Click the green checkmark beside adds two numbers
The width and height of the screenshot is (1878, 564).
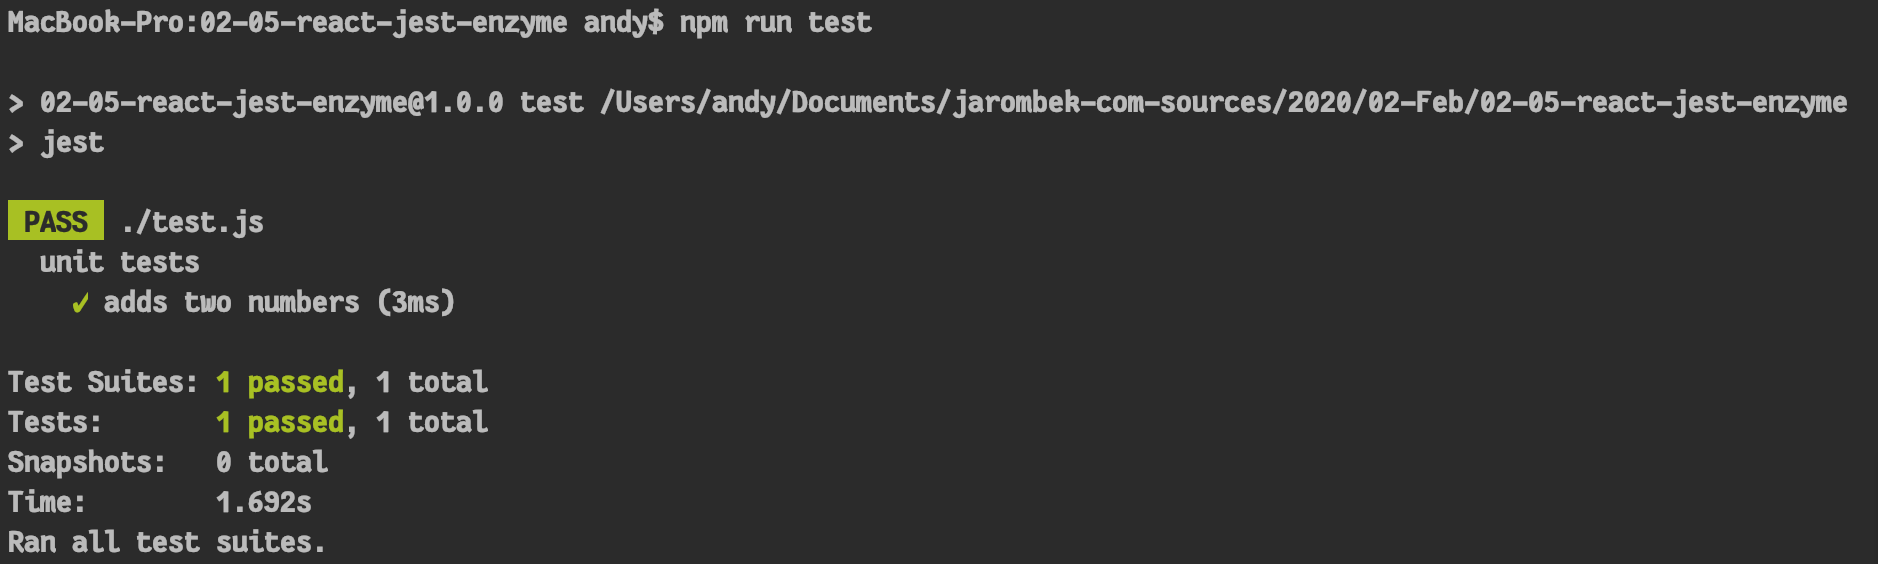(80, 303)
